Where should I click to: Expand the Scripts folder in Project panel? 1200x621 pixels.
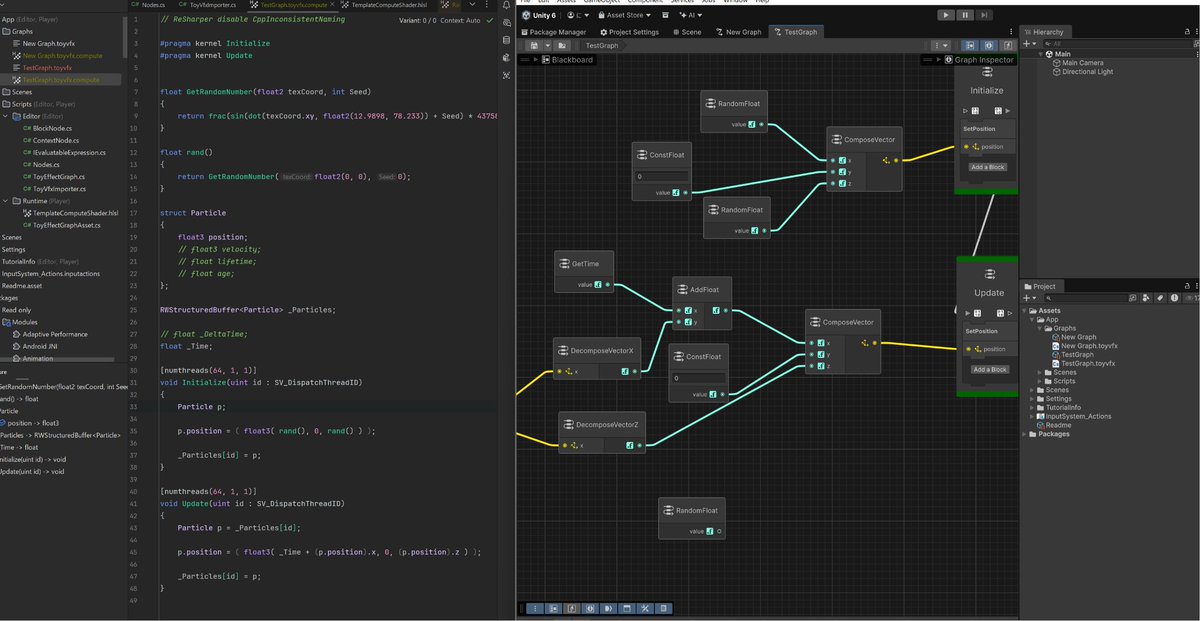click(1040, 381)
